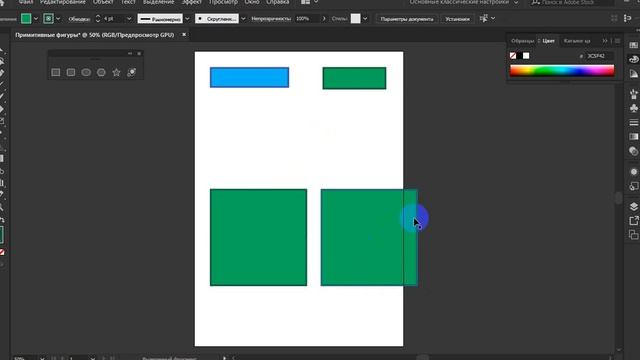The width and height of the screenshot is (640, 360).
Task: Open the Текст menu
Action: (x=128, y=2)
